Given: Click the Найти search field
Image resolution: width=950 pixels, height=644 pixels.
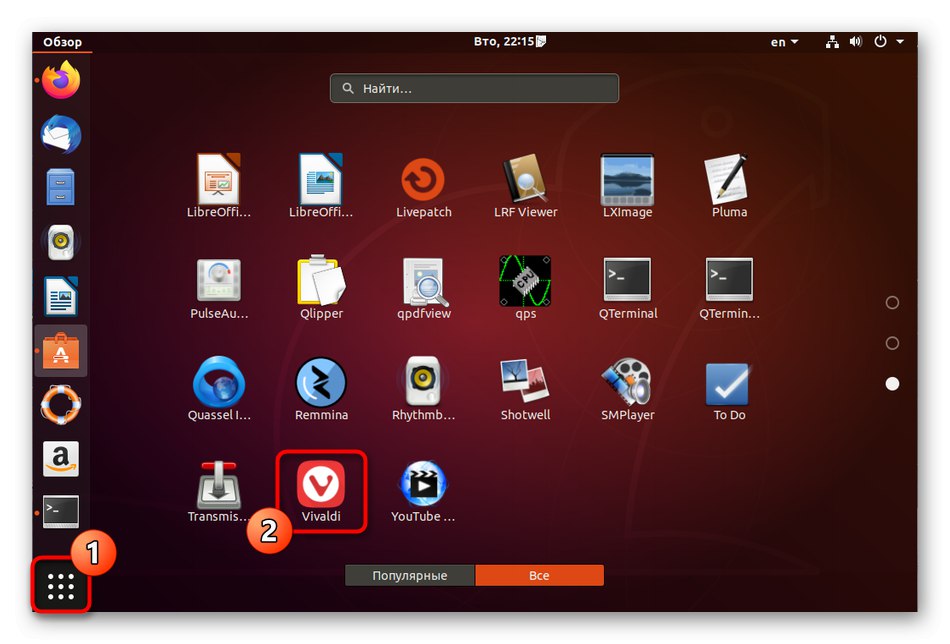Looking at the screenshot, I should pyautogui.click(x=474, y=88).
